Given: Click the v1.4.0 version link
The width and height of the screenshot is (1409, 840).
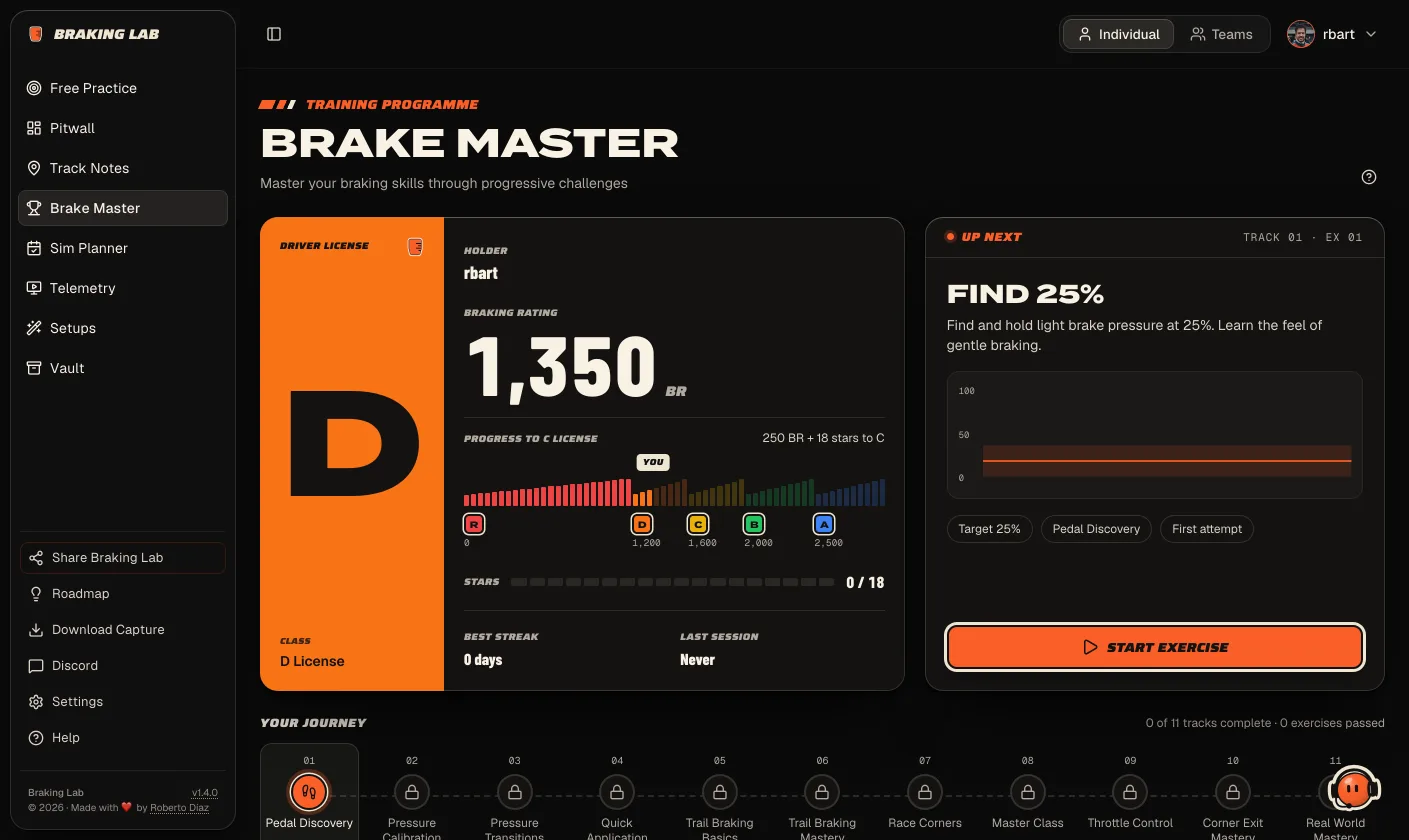Looking at the screenshot, I should click(x=205, y=793).
